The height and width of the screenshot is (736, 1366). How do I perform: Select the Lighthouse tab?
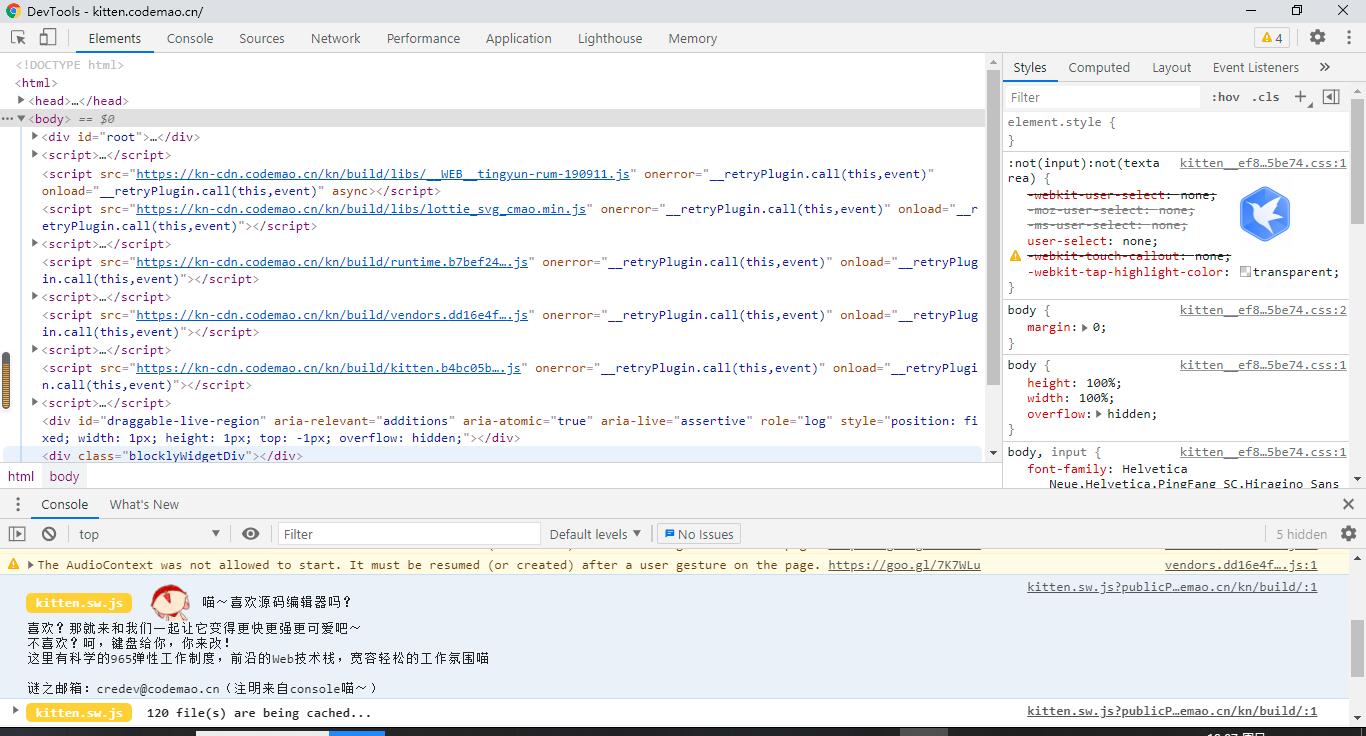pyautogui.click(x=610, y=38)
